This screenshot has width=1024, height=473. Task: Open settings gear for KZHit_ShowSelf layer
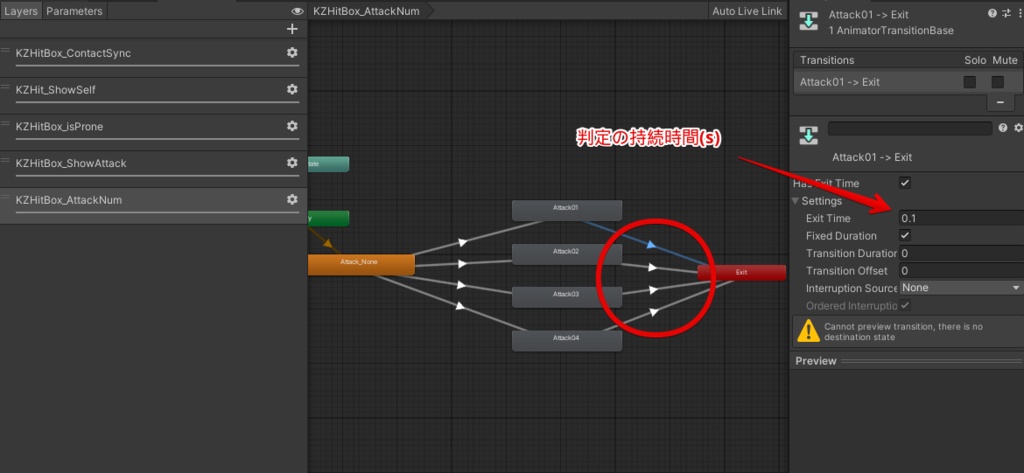click(x=292, y=89)
